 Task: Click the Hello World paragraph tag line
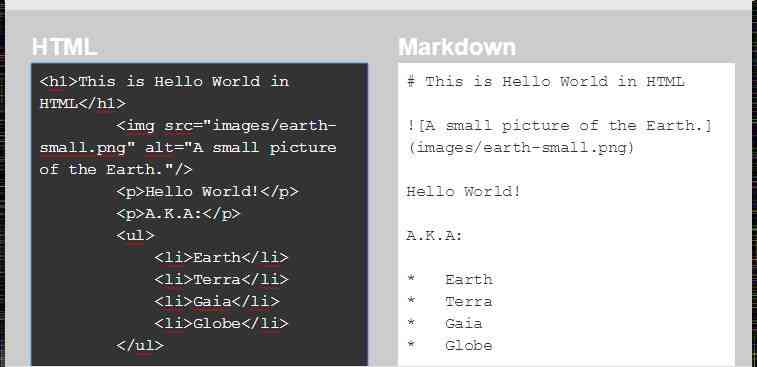tap(207, 192)
